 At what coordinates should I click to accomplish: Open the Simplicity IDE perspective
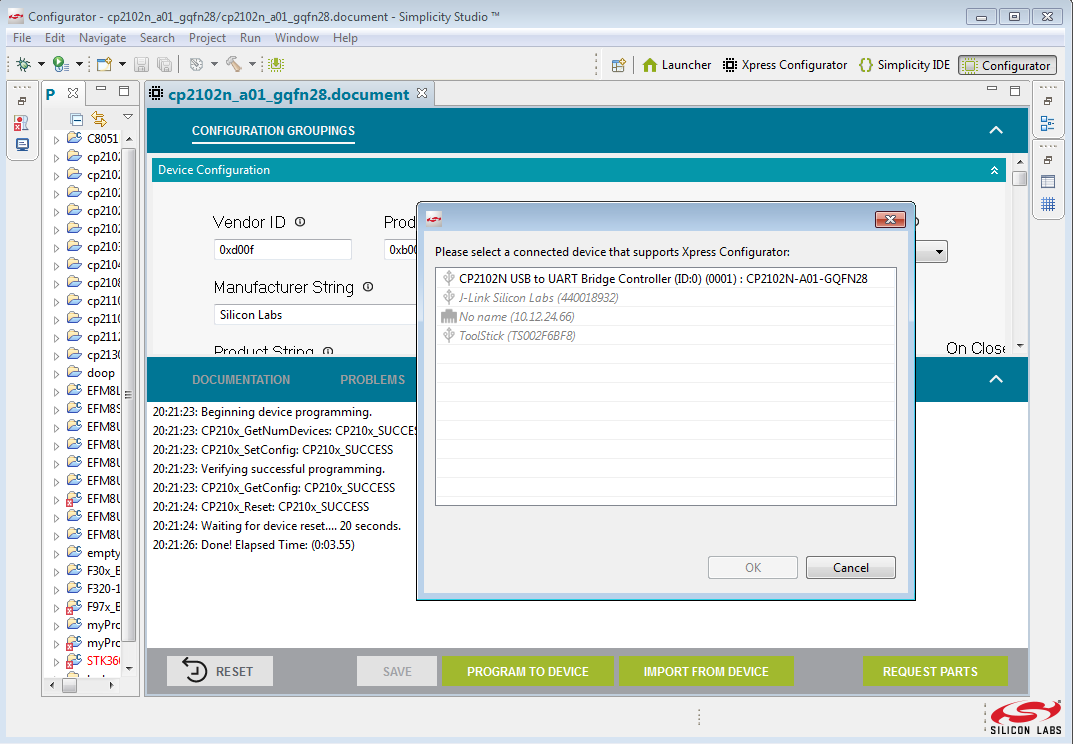[904, 64]
